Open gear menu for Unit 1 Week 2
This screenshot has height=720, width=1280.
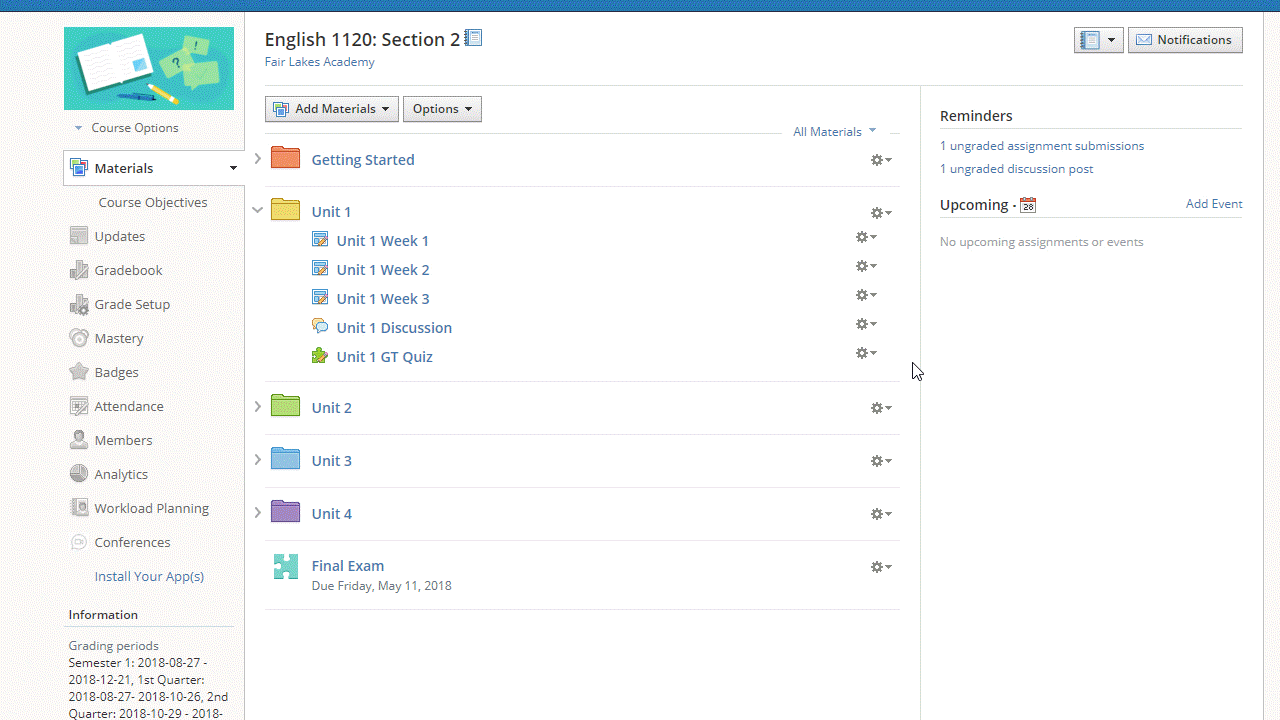coord(866,266)
